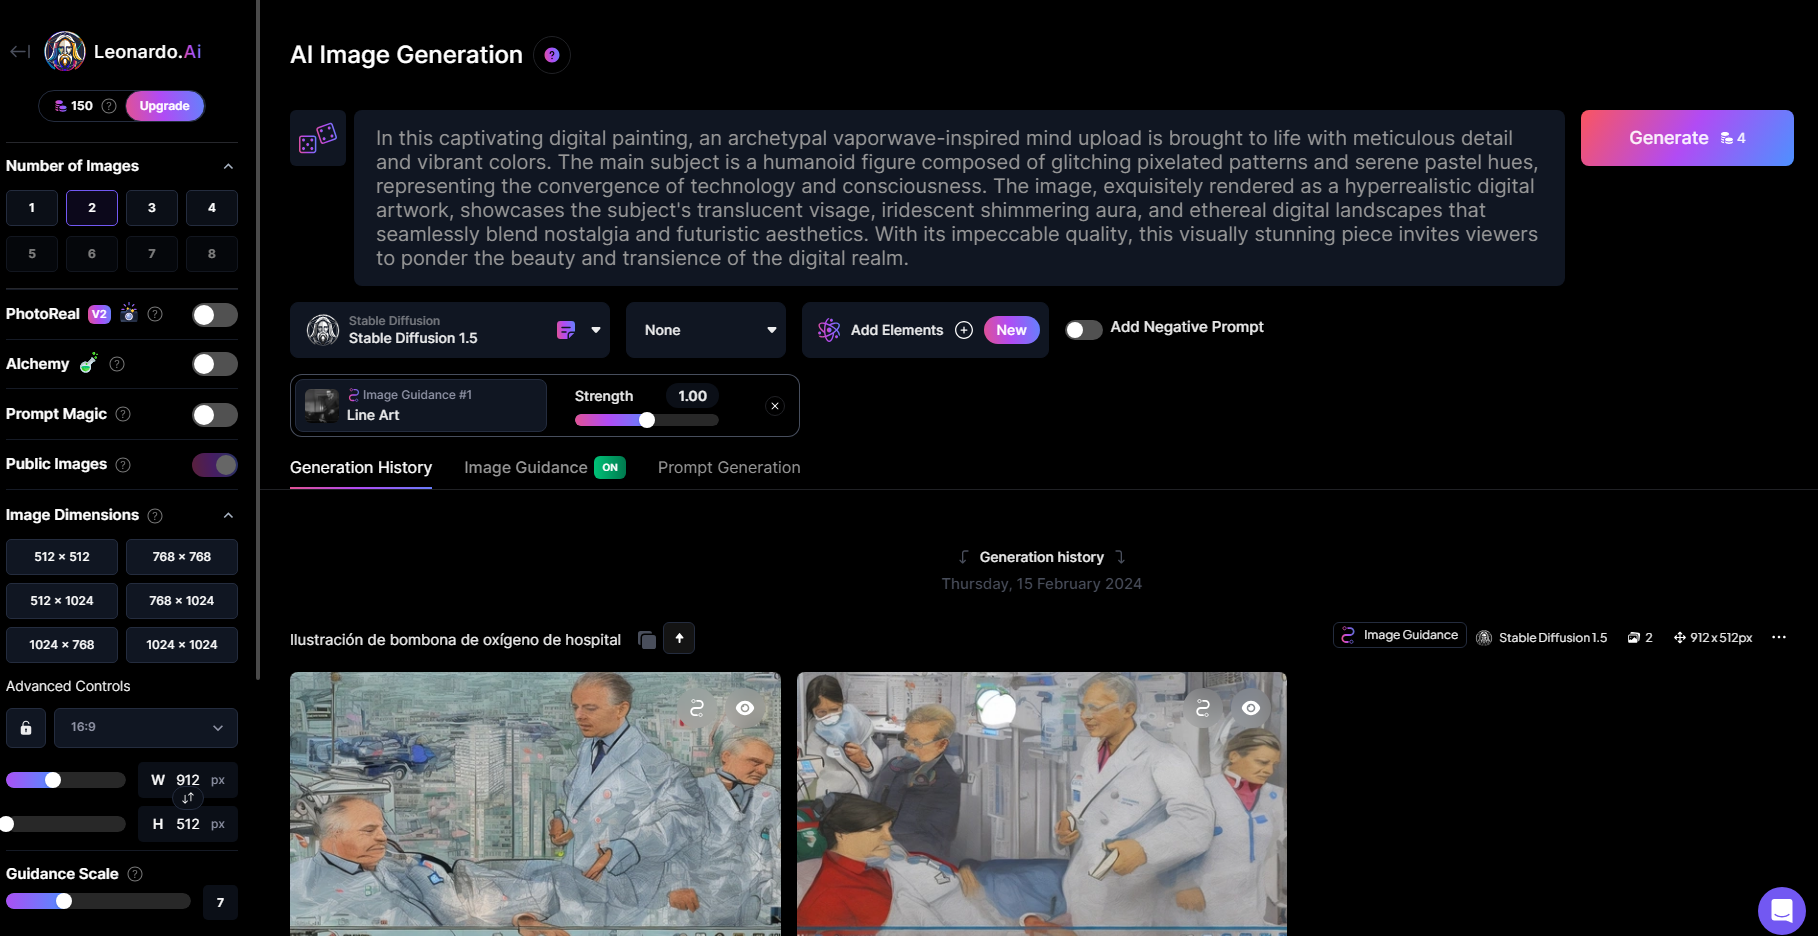
Task: Click image guidance icon on first generated image
Action: tap(697, 708)
